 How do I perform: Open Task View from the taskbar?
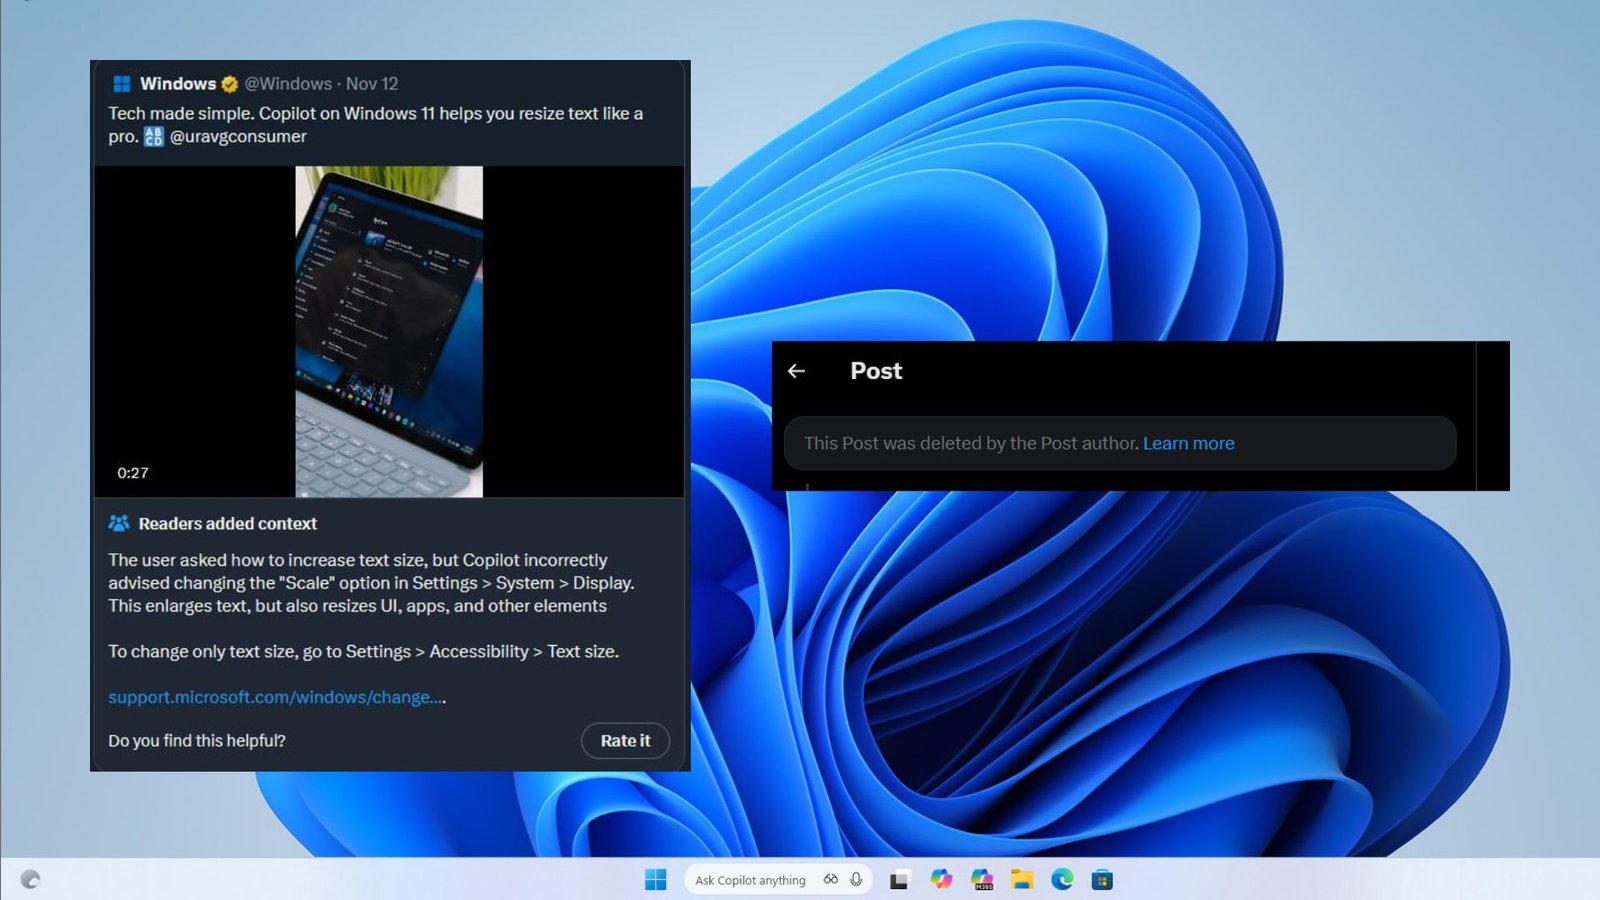pyautogui.click(x=899, y=879)
